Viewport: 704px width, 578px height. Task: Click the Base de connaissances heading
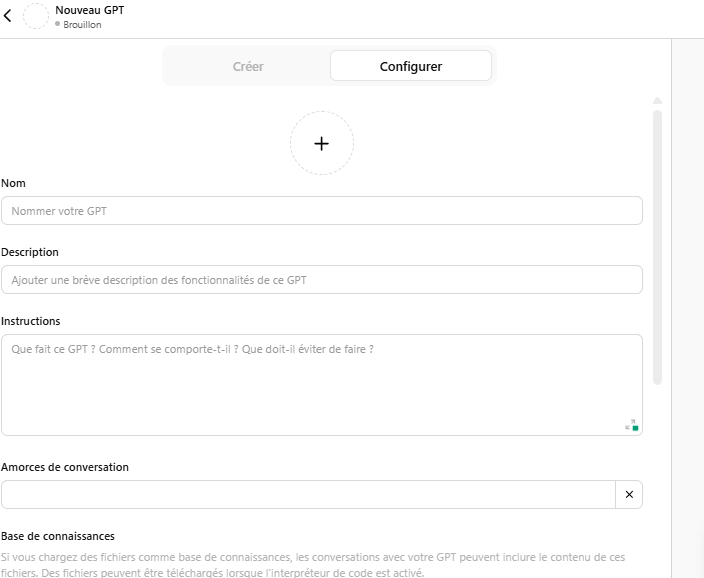point(58,536)
